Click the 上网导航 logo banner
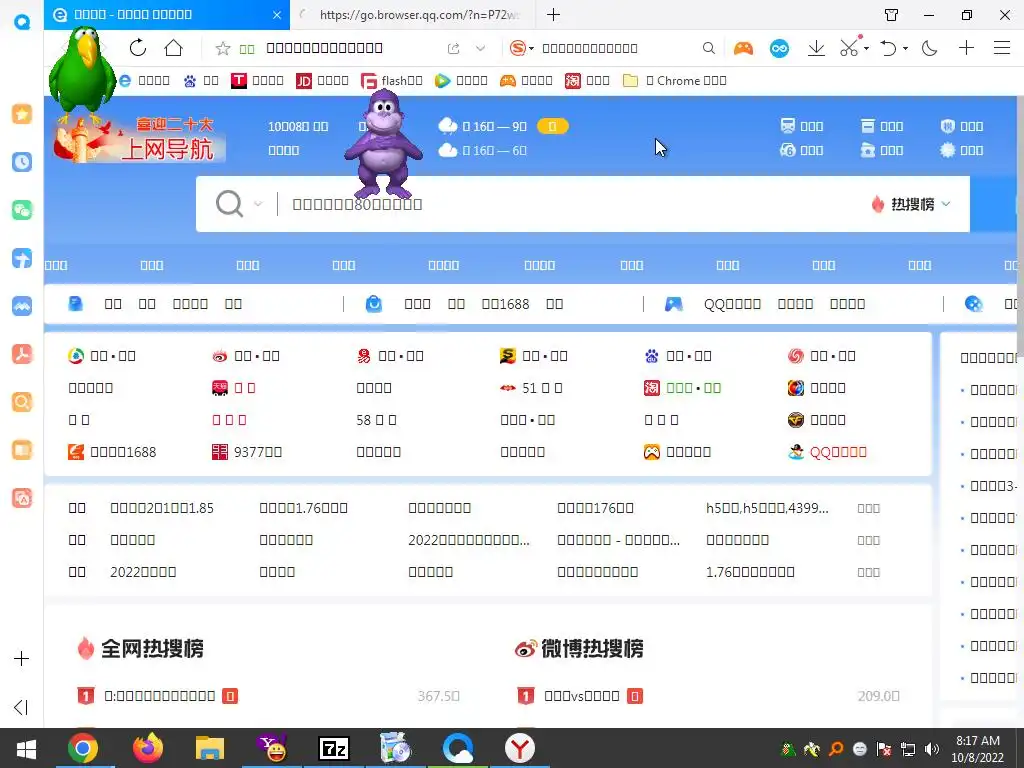The width and height of the screenshot is (1024, 768). [x=139, y=139]
